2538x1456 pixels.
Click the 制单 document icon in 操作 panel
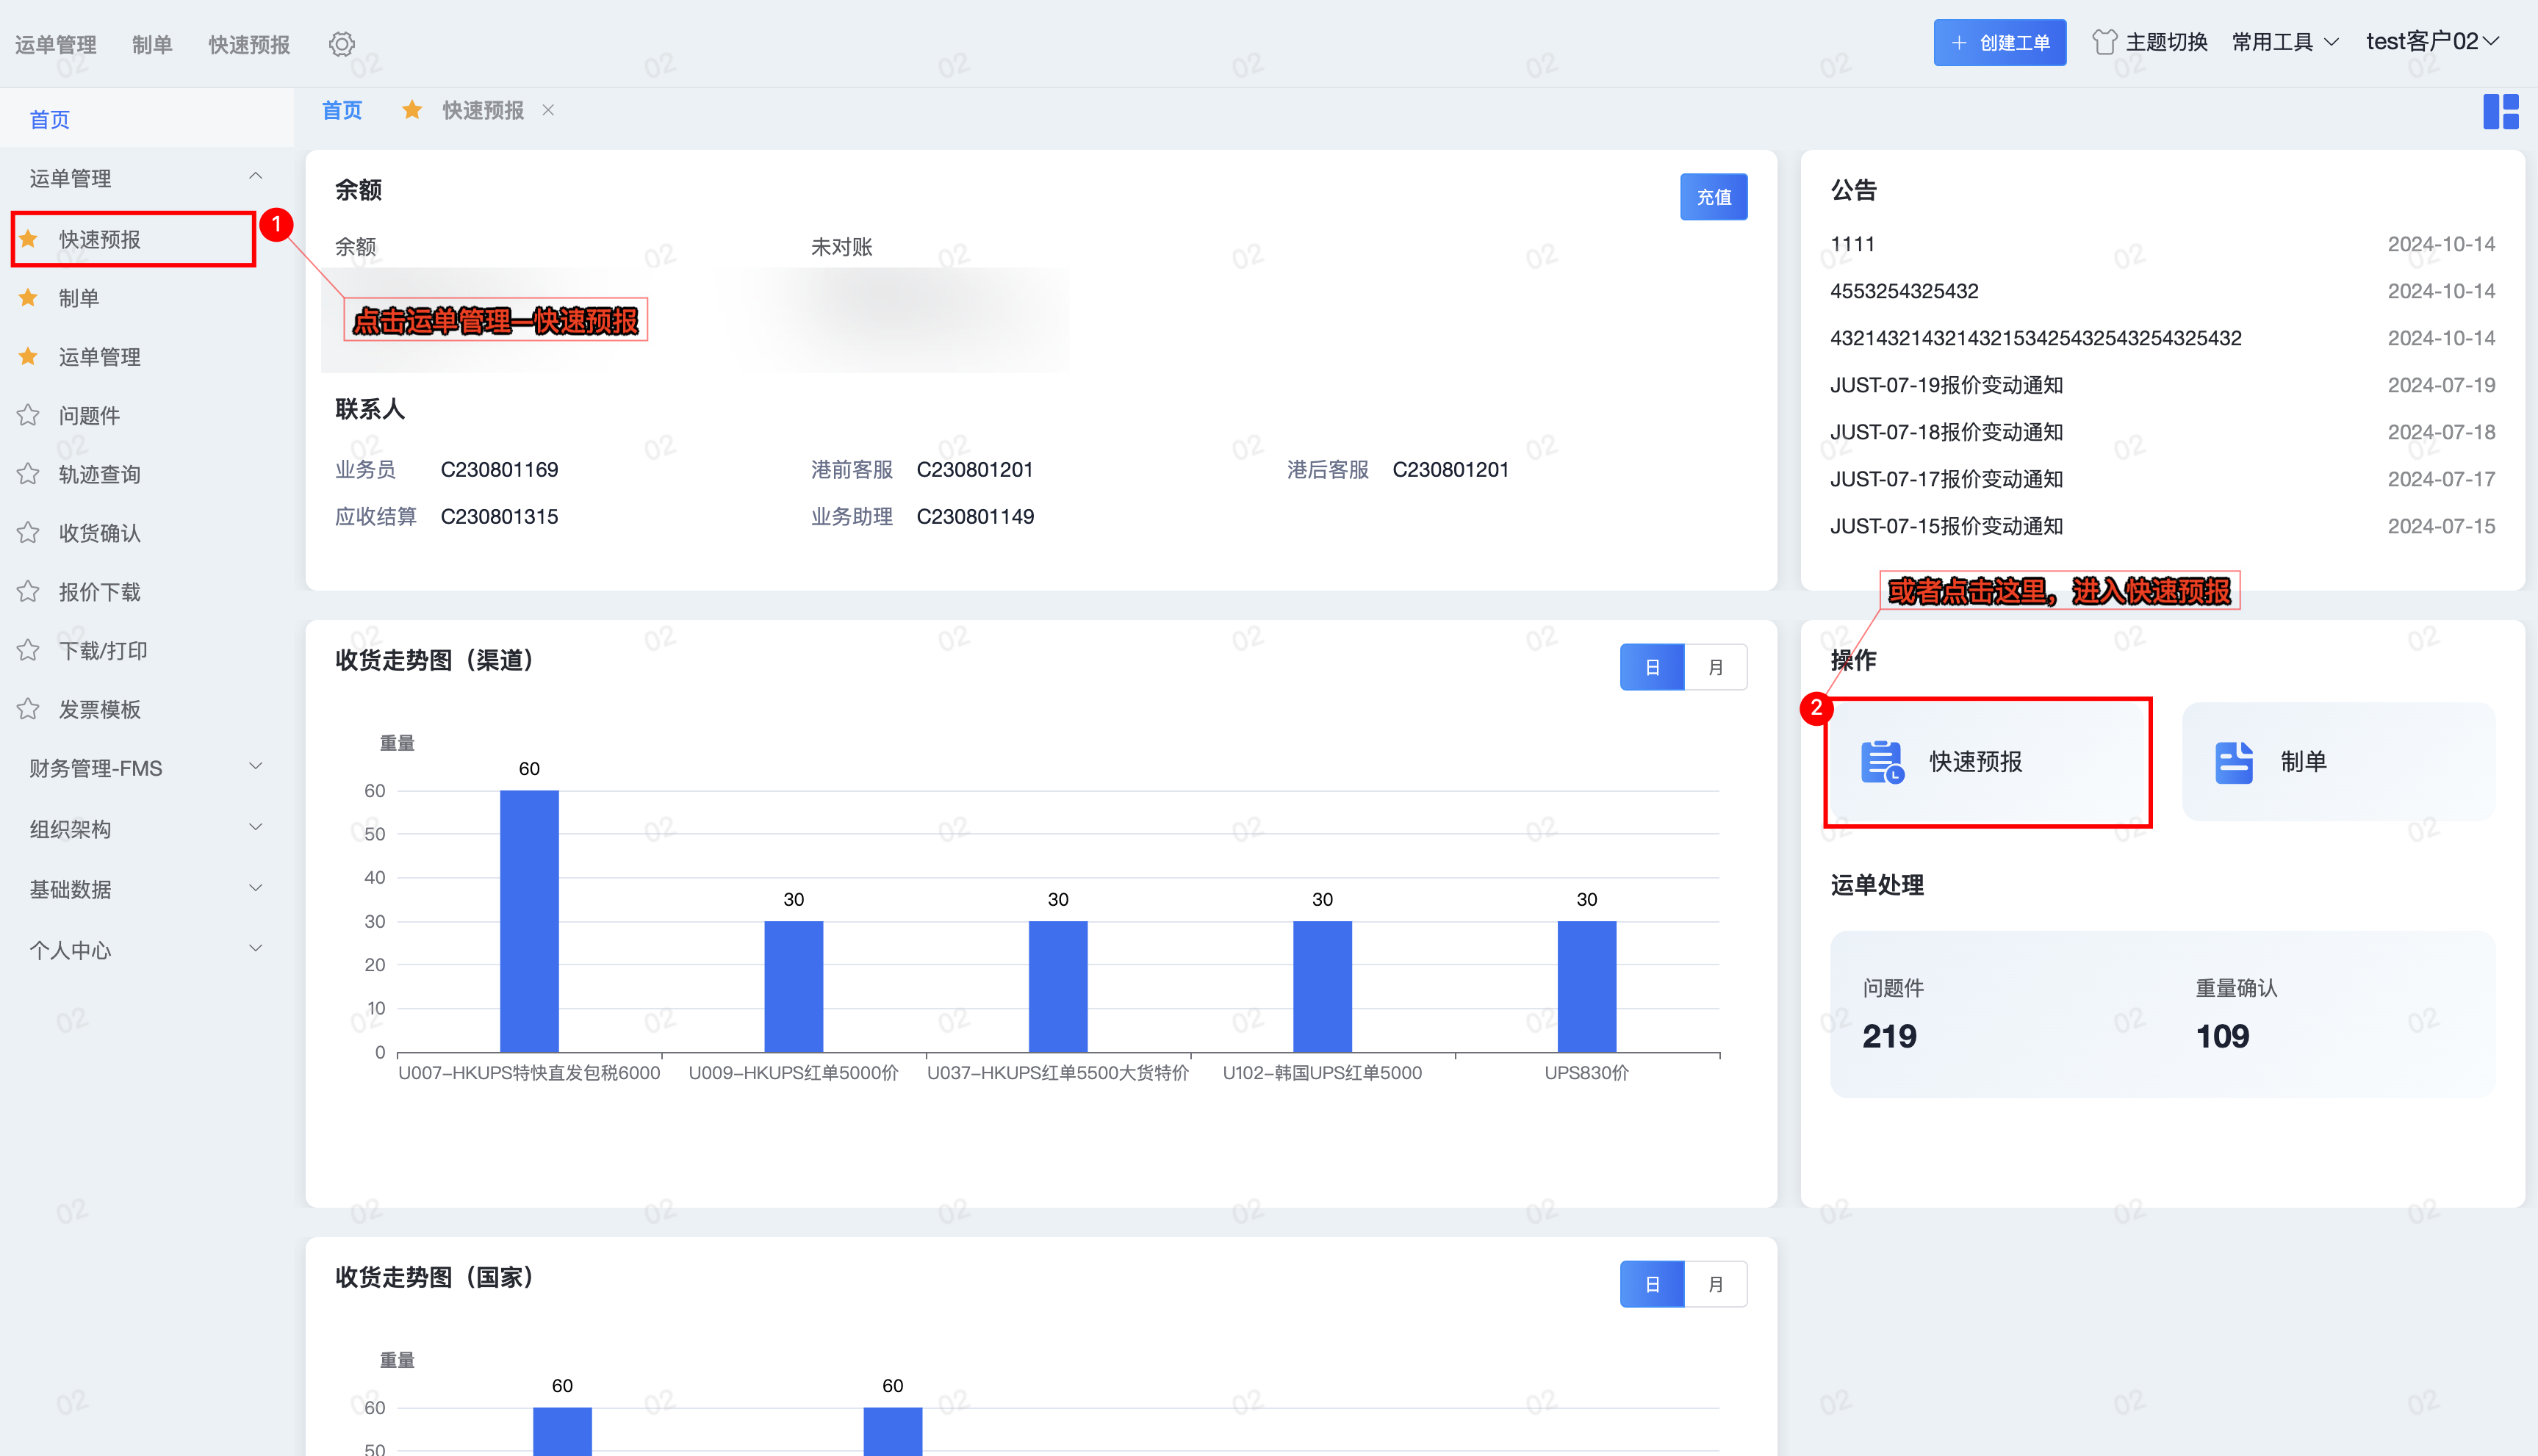click(2234, 762)
